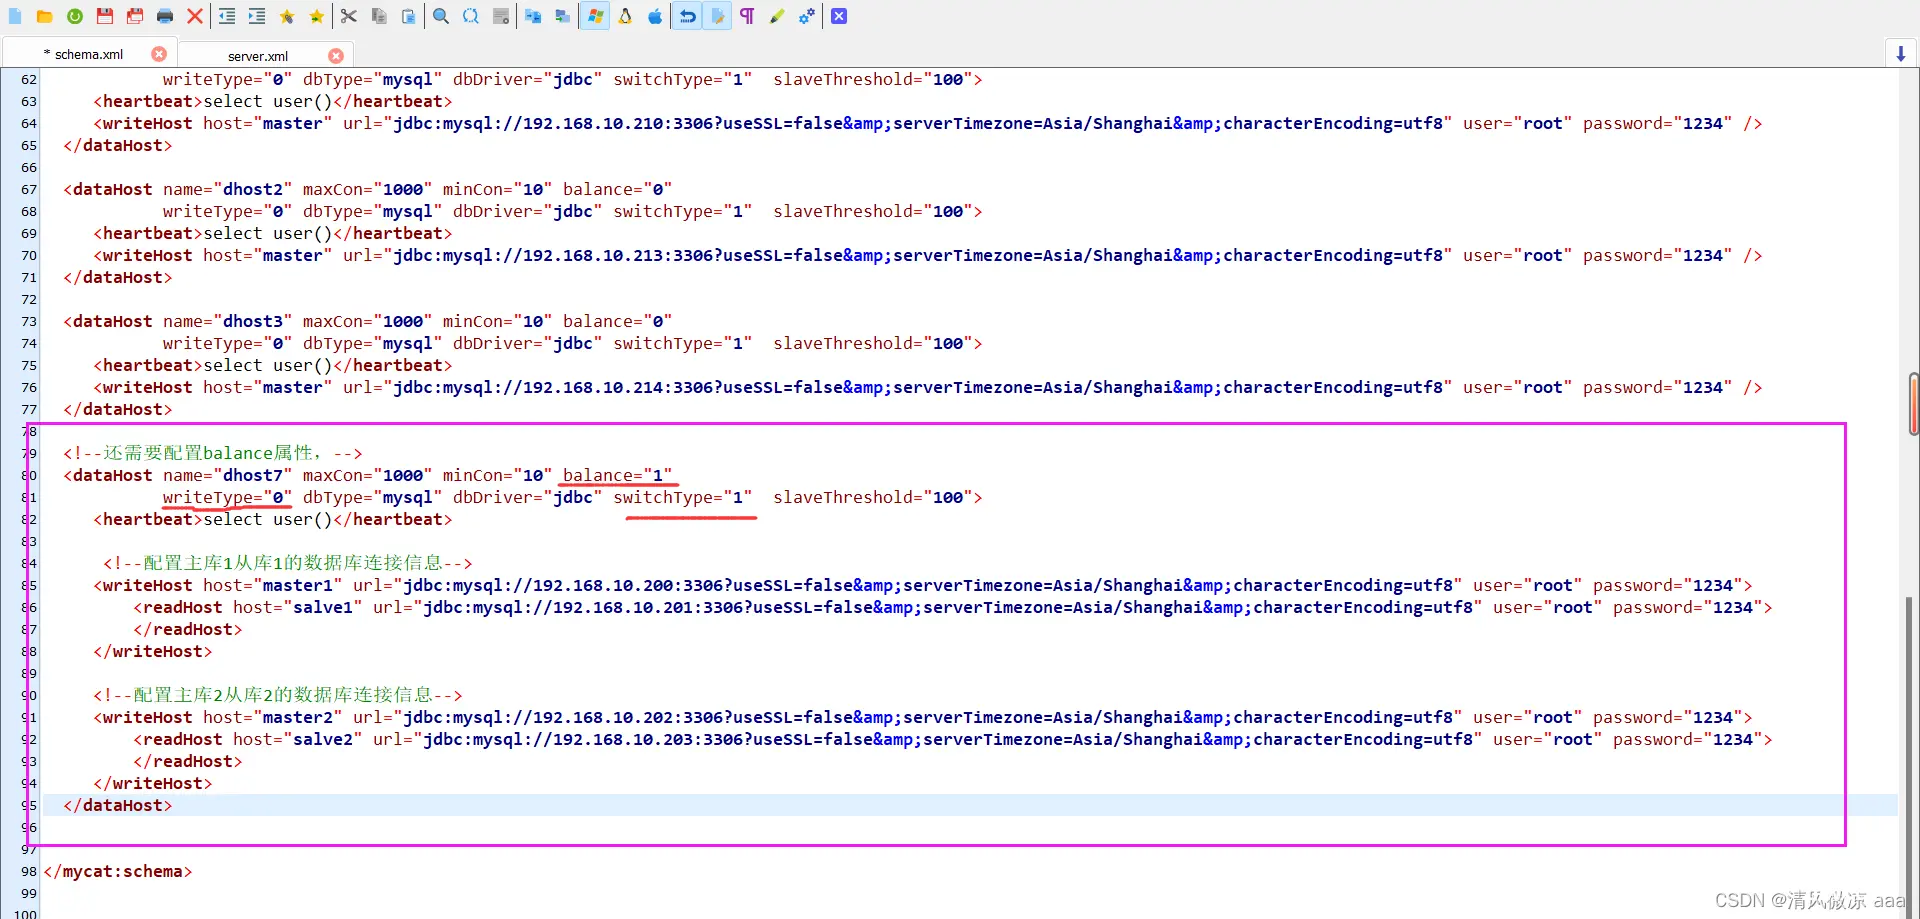Click writeType="0" on line 81
This screenshot has height=919, width=1920.
[x=228, y=497]
